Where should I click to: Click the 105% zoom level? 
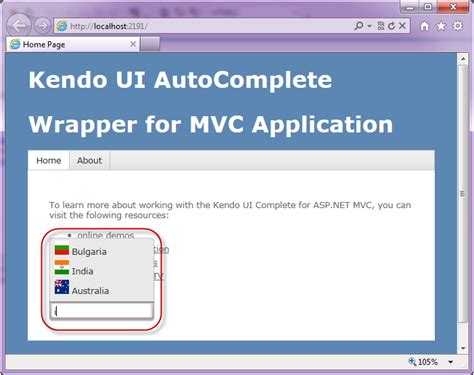coord(428,362)
